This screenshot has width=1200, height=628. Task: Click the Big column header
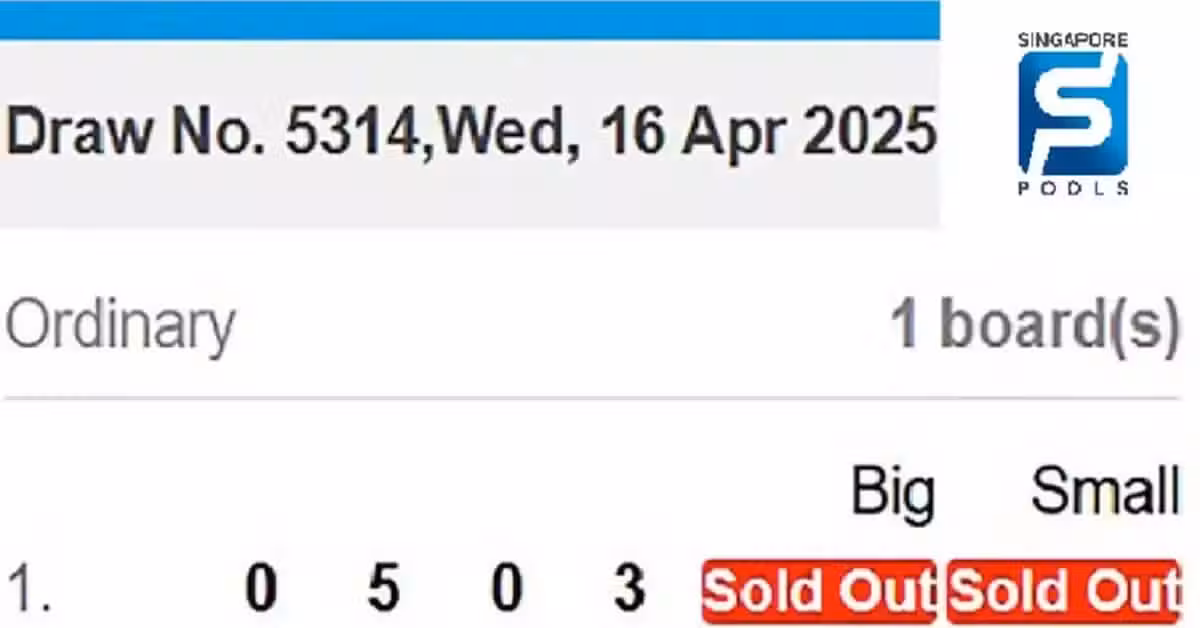[x=893, y=492]
